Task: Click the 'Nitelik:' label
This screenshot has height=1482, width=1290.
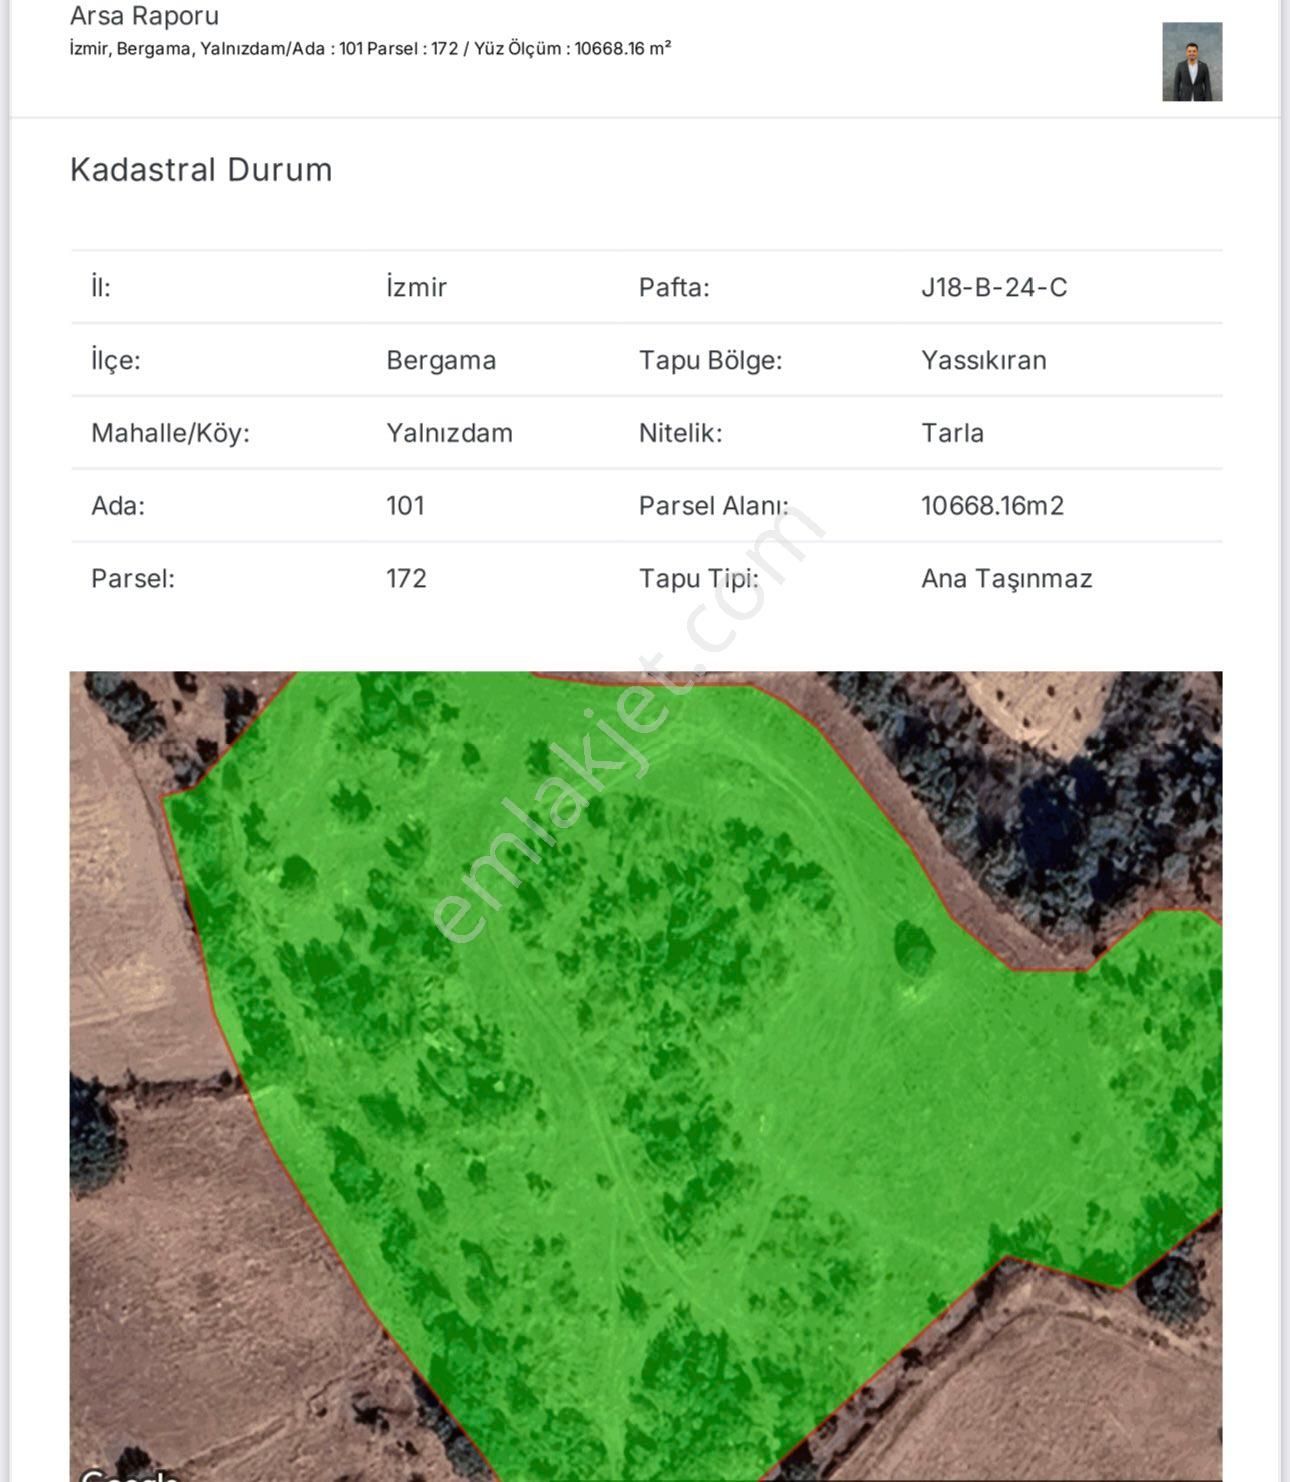Action: click(x=680, y=433)
